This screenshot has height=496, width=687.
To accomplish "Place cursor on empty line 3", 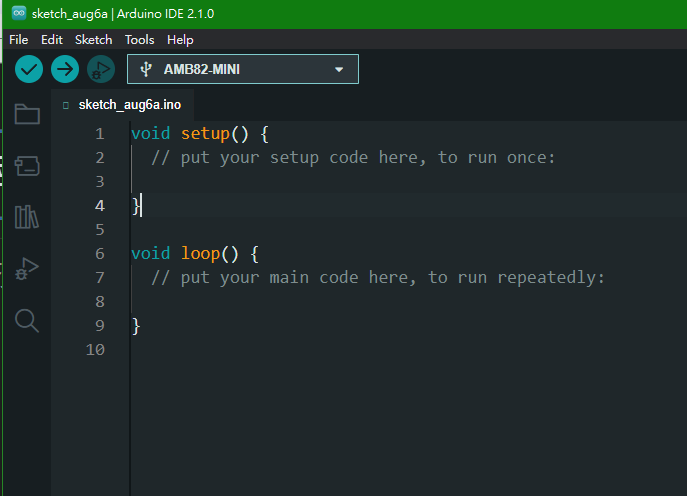I will click(x=407, y=181).
